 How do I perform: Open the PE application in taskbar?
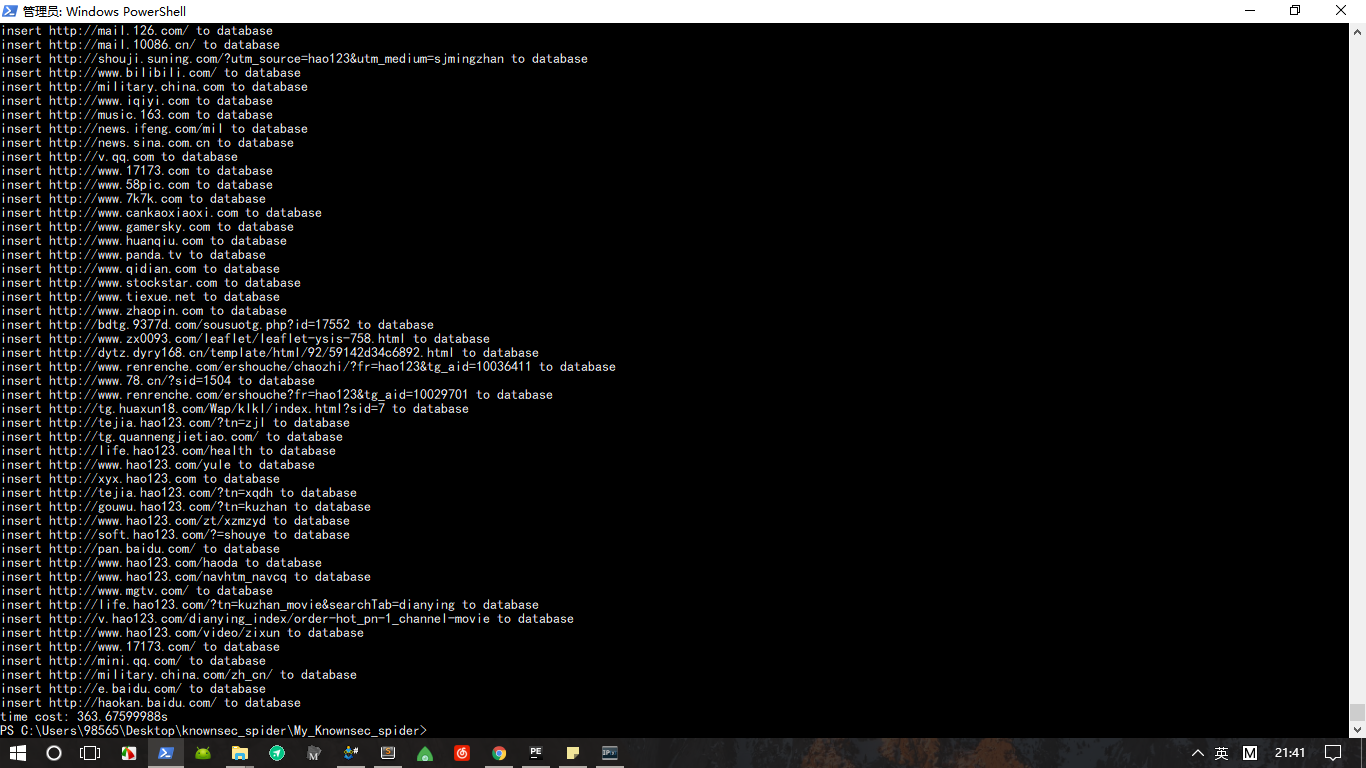pyautogui.click(x=536, y=753)
